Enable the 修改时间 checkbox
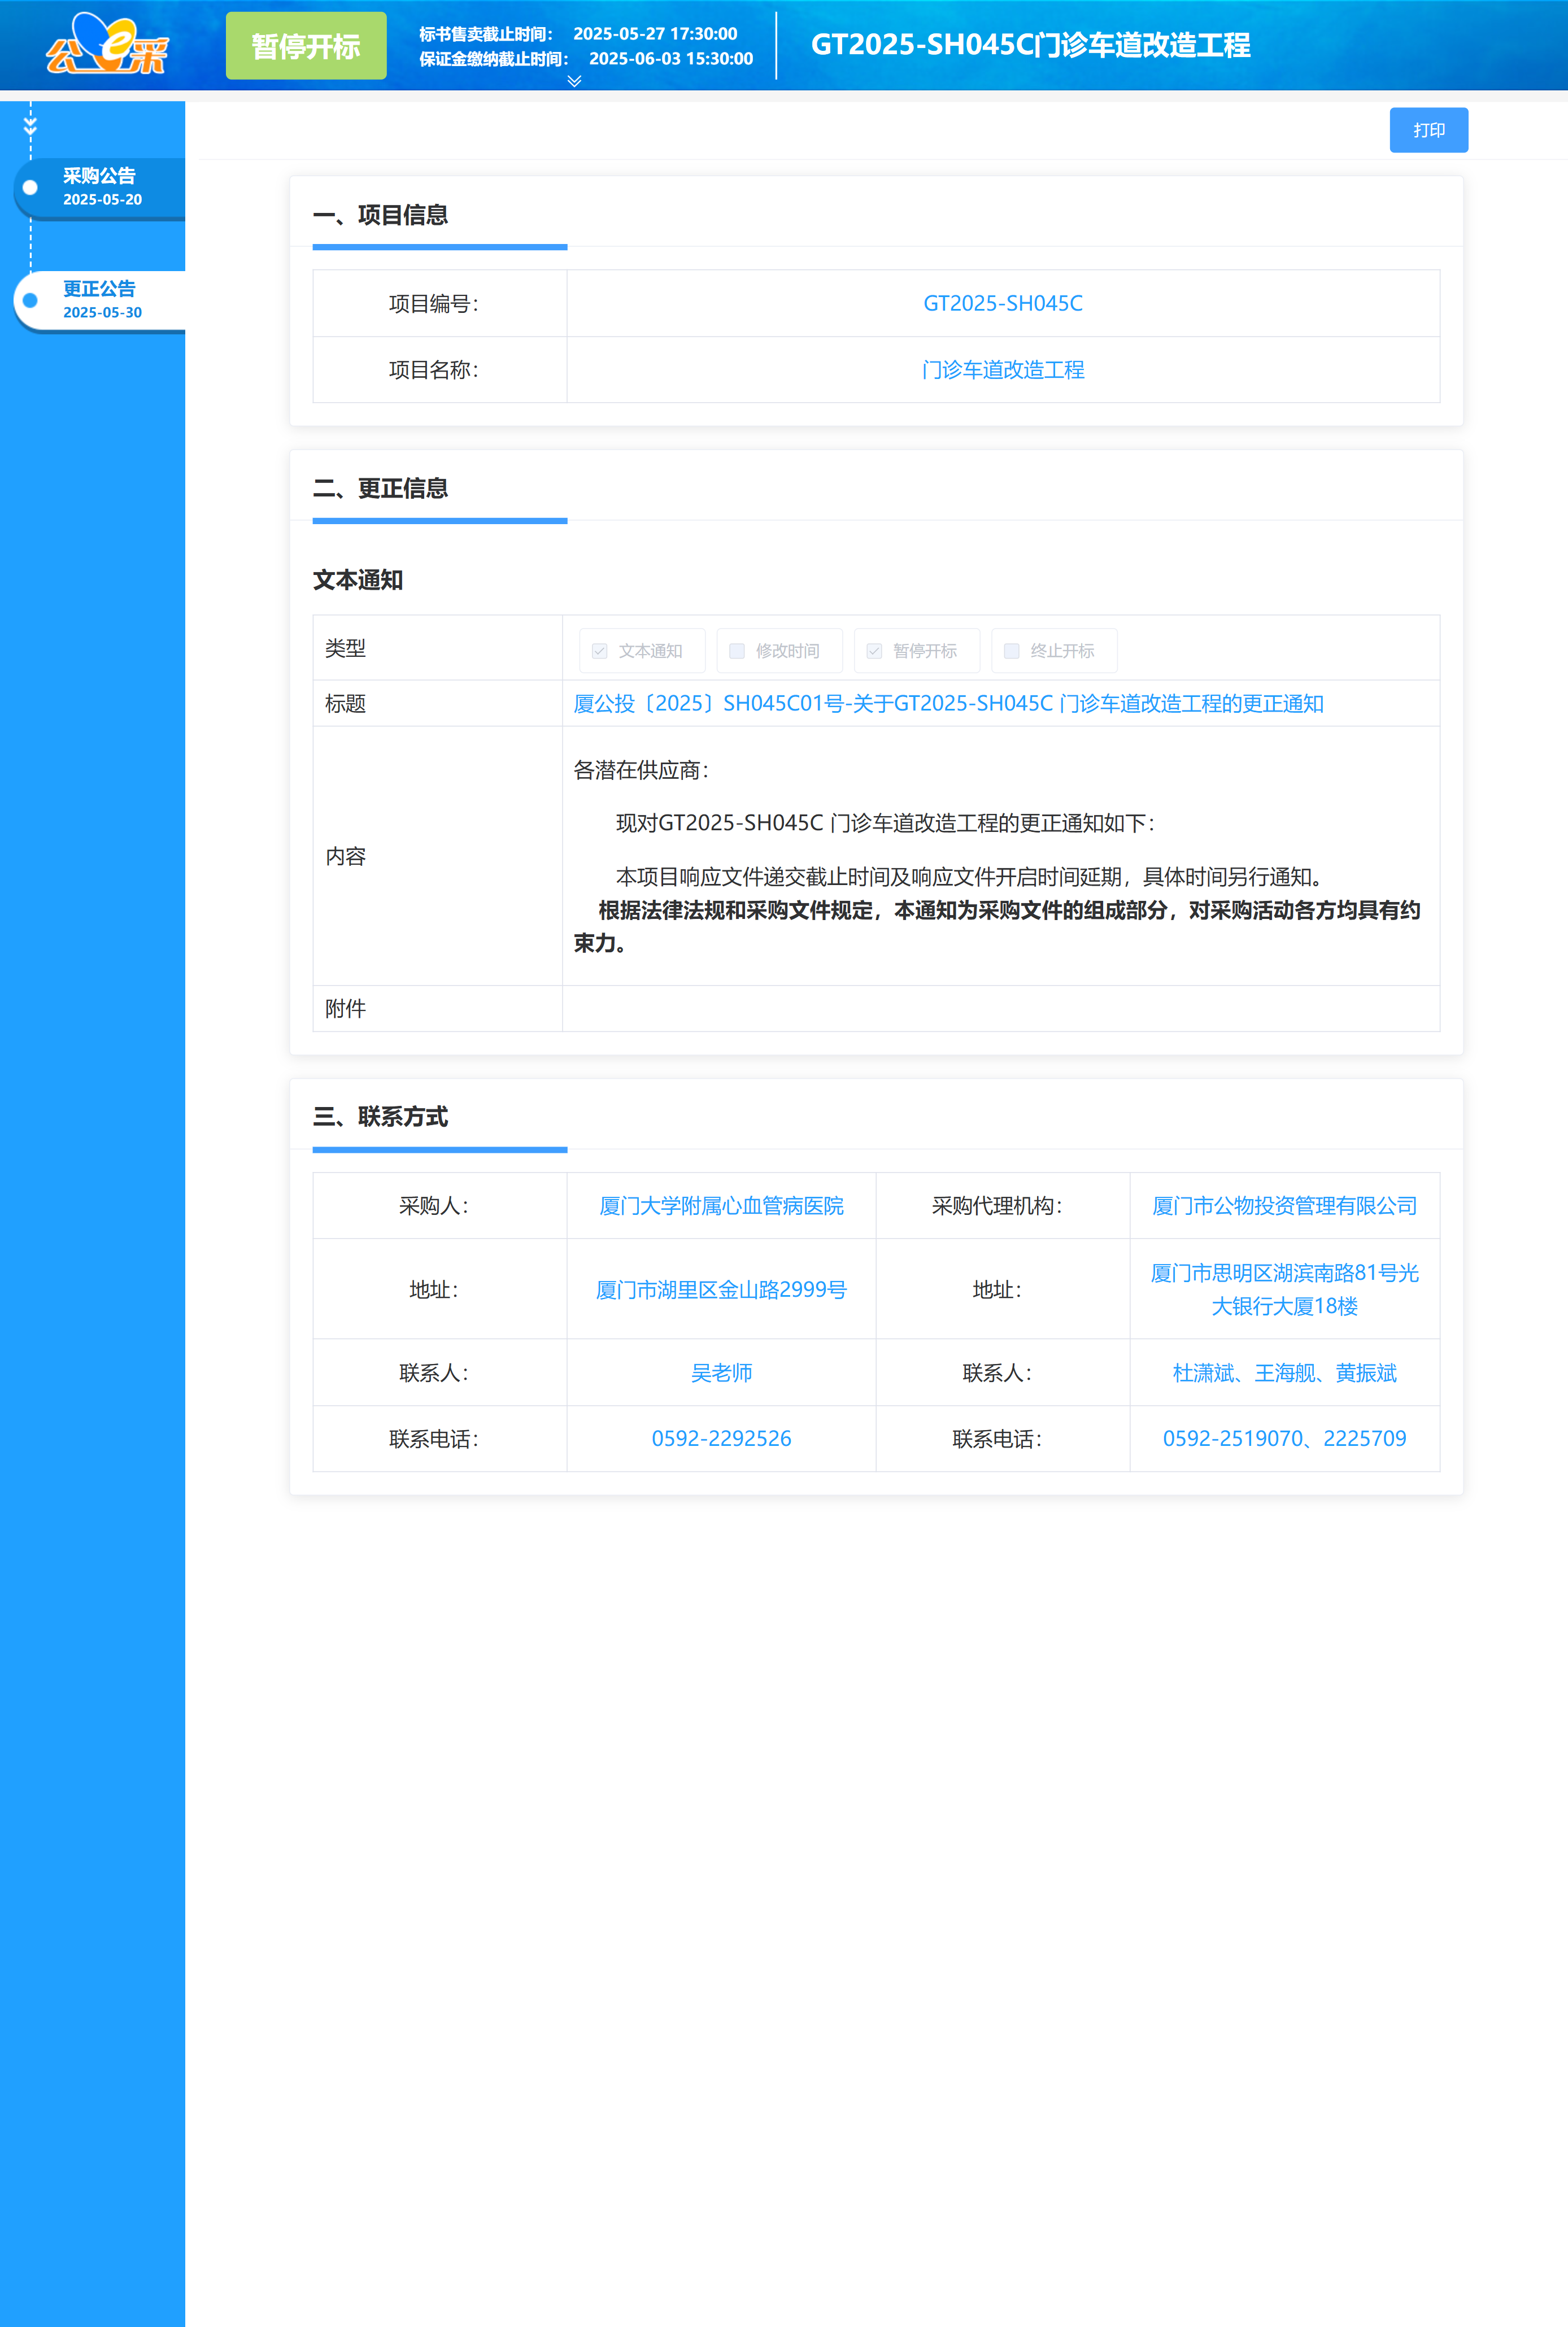The height and width of the screenshot is (2327, 1568). tap(737, 650)
